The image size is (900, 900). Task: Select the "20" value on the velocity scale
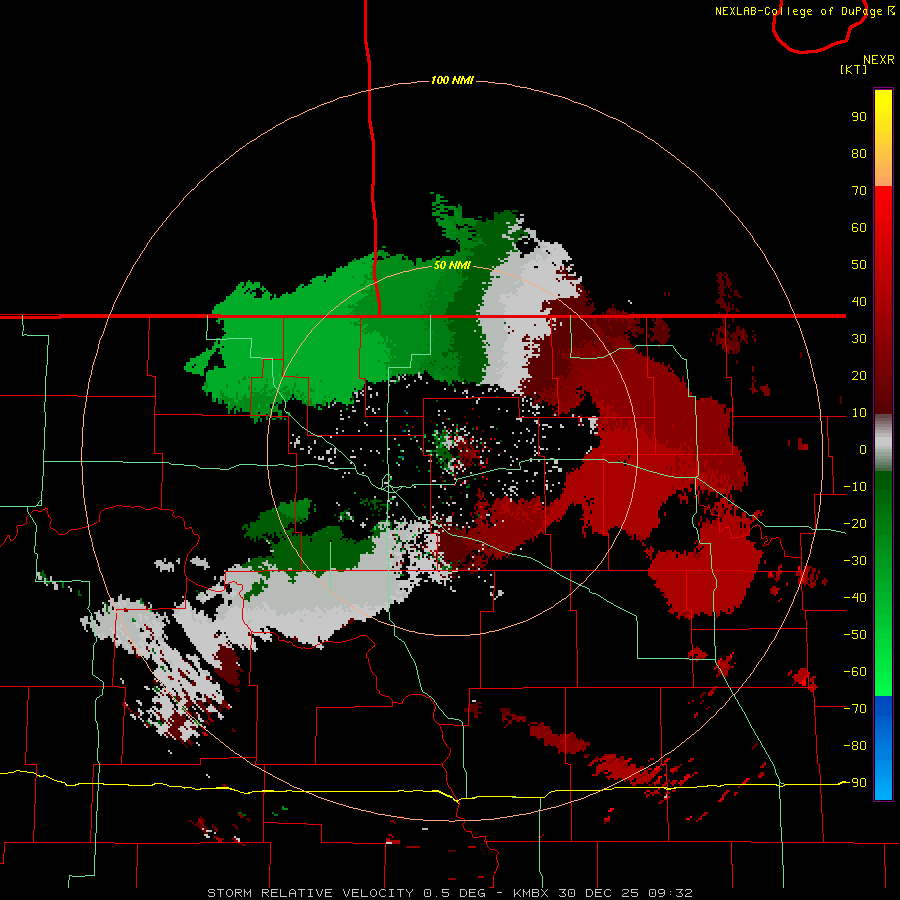859,376
